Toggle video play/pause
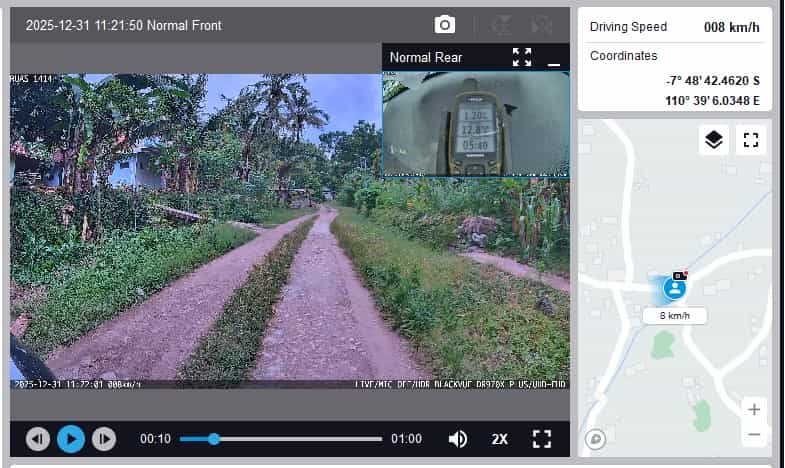Image resolution: width=785 pixels, height=468 pixels. coord(70,438)
